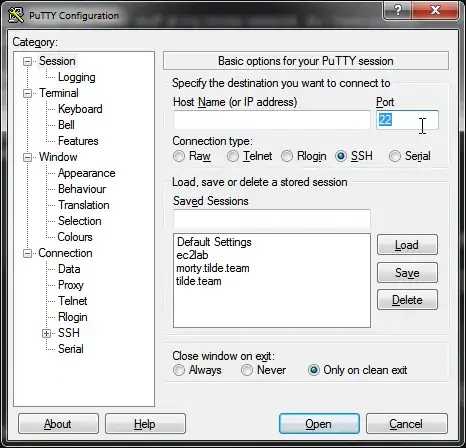Collapse the Terminal tree node

27,93
